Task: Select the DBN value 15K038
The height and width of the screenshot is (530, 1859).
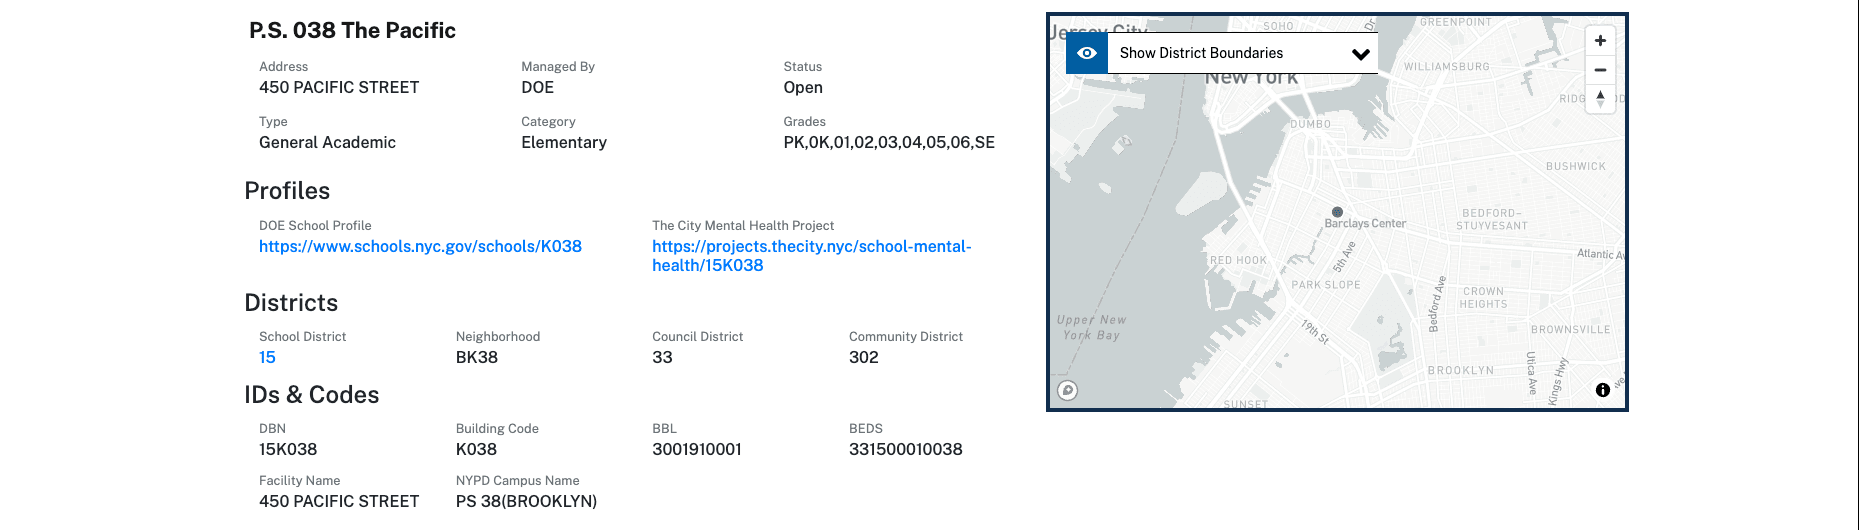Action: pyautogui.click(x=288, y=449)
